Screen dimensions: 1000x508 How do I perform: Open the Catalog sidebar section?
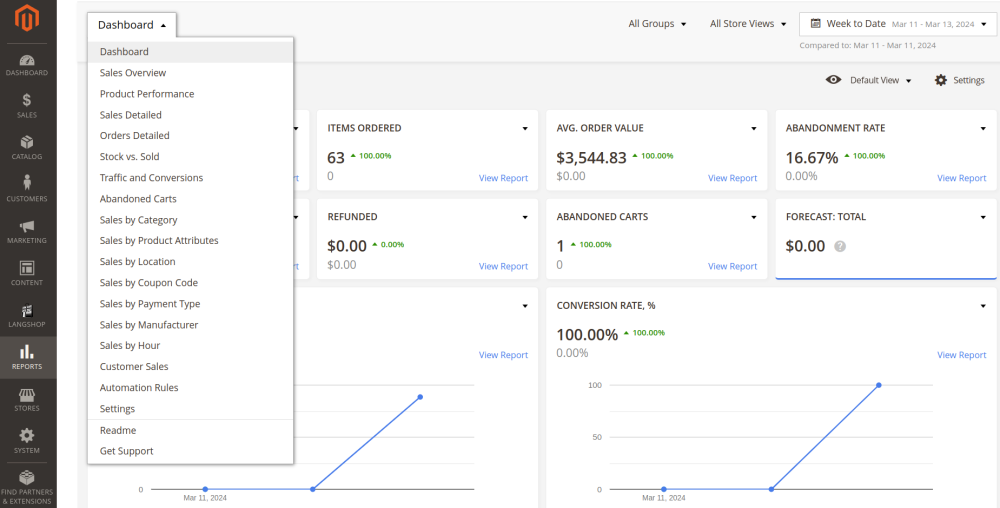point(27,147)
